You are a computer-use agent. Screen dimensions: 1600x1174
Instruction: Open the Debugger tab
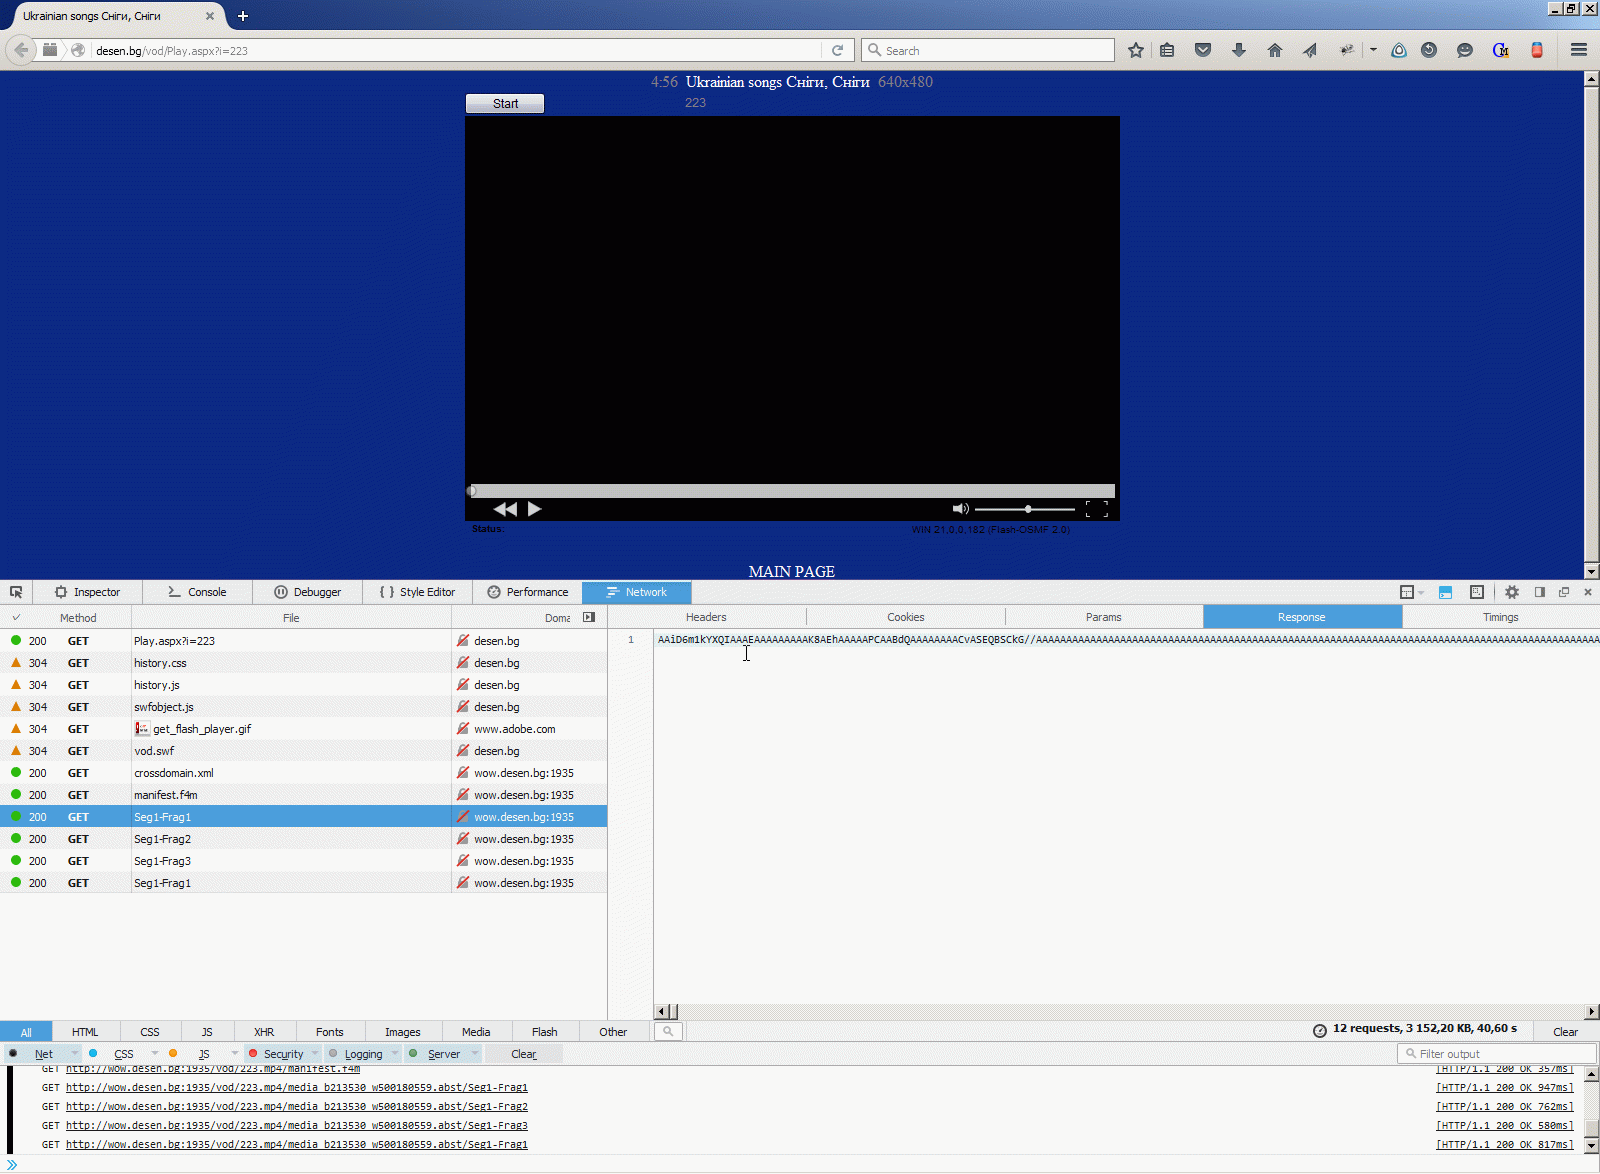(x=307, y=592)
